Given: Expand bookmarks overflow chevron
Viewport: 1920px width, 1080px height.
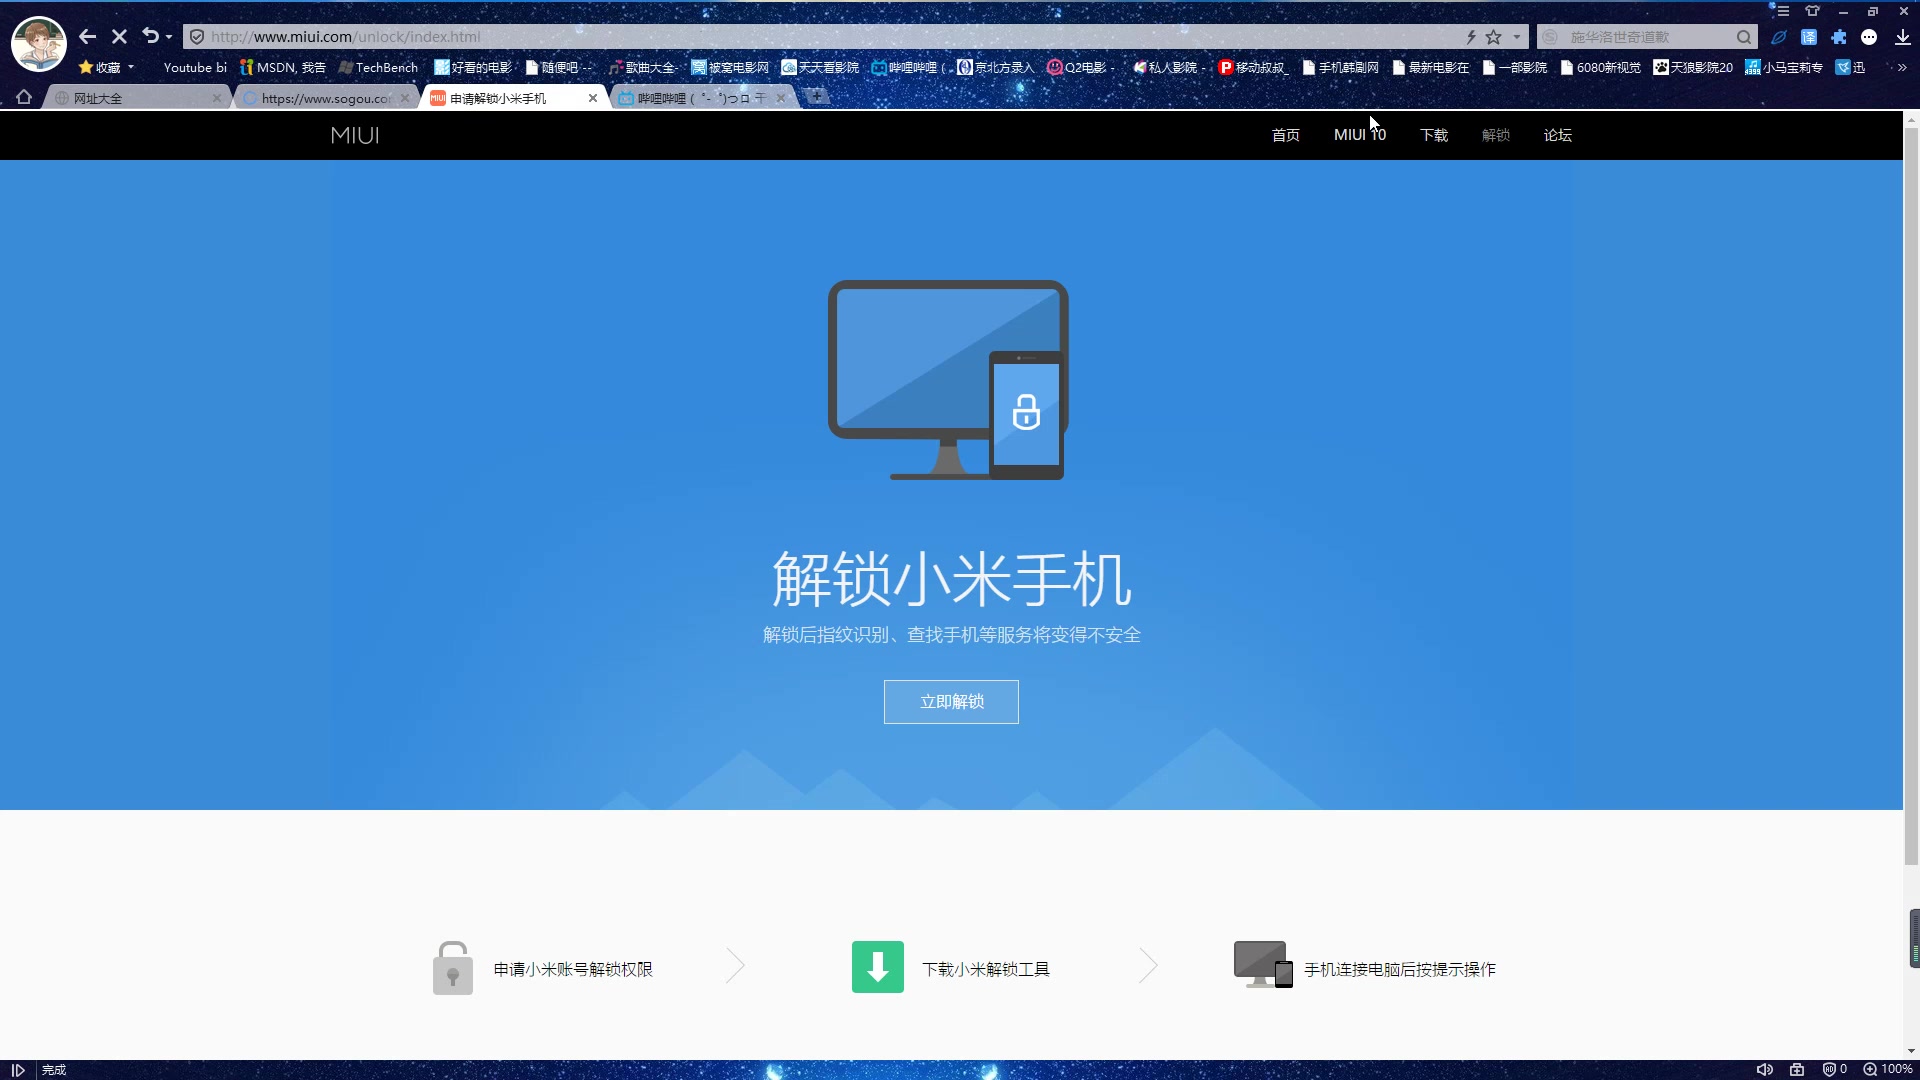Looking at the screenshot, I should tap(1902, 67).
